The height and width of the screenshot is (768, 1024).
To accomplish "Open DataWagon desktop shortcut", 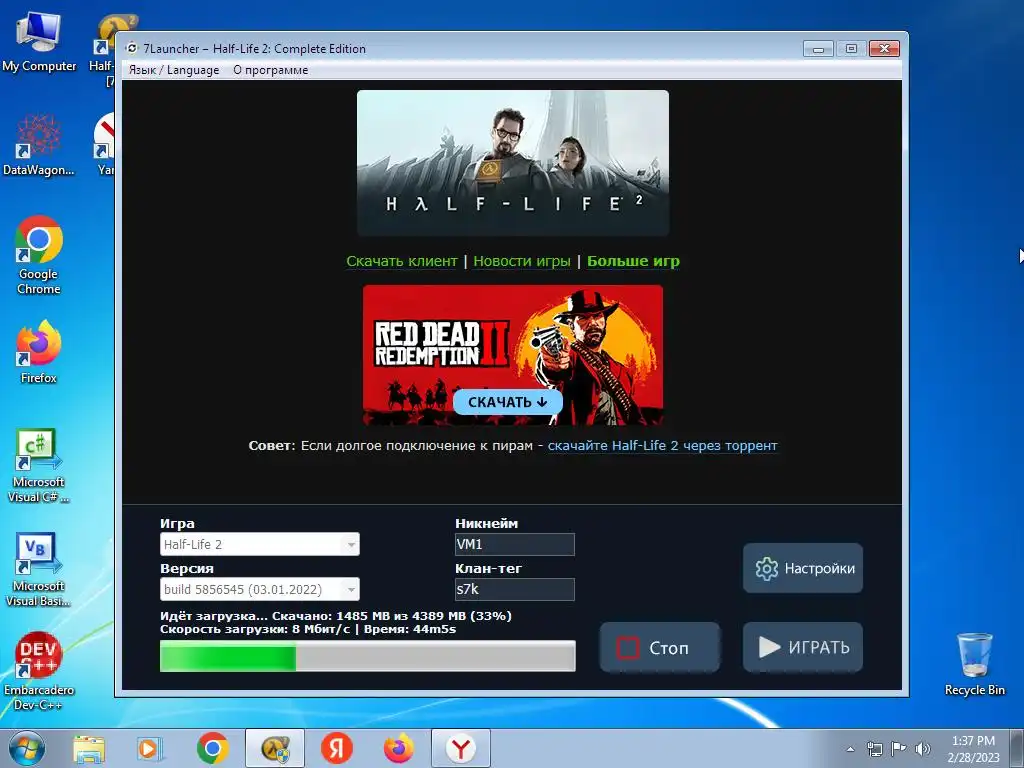I will pyautogui.click(x=39, y=145).
